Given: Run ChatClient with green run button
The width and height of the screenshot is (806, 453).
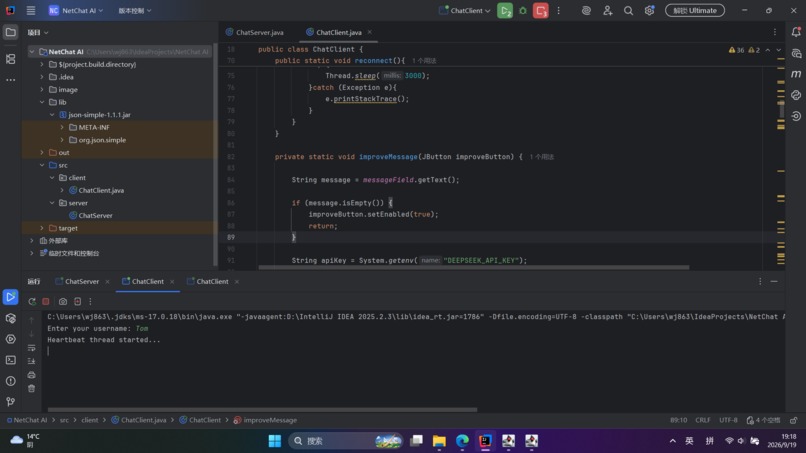Looking at the screenshot, I should [505, 10].
